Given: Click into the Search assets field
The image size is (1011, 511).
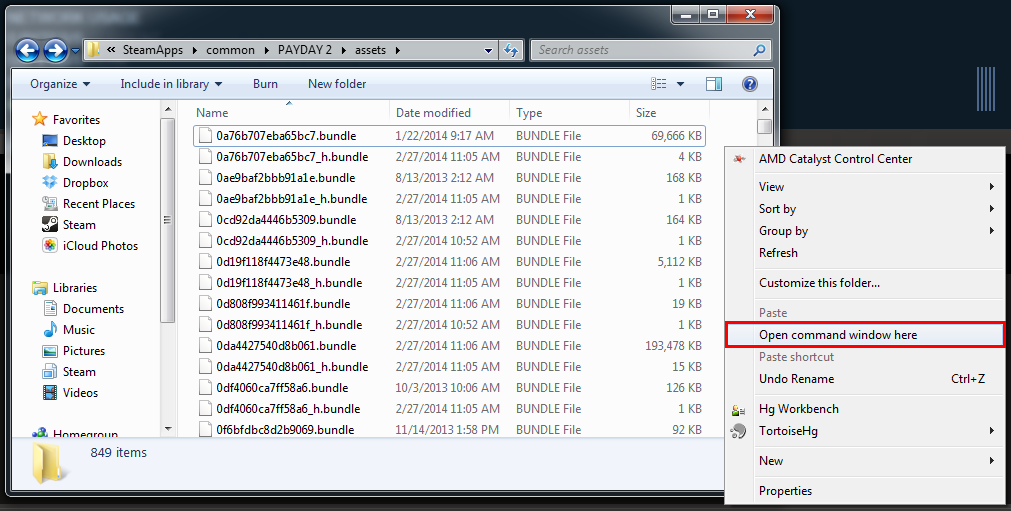Looking at the screenshot, I should (651, 50).
